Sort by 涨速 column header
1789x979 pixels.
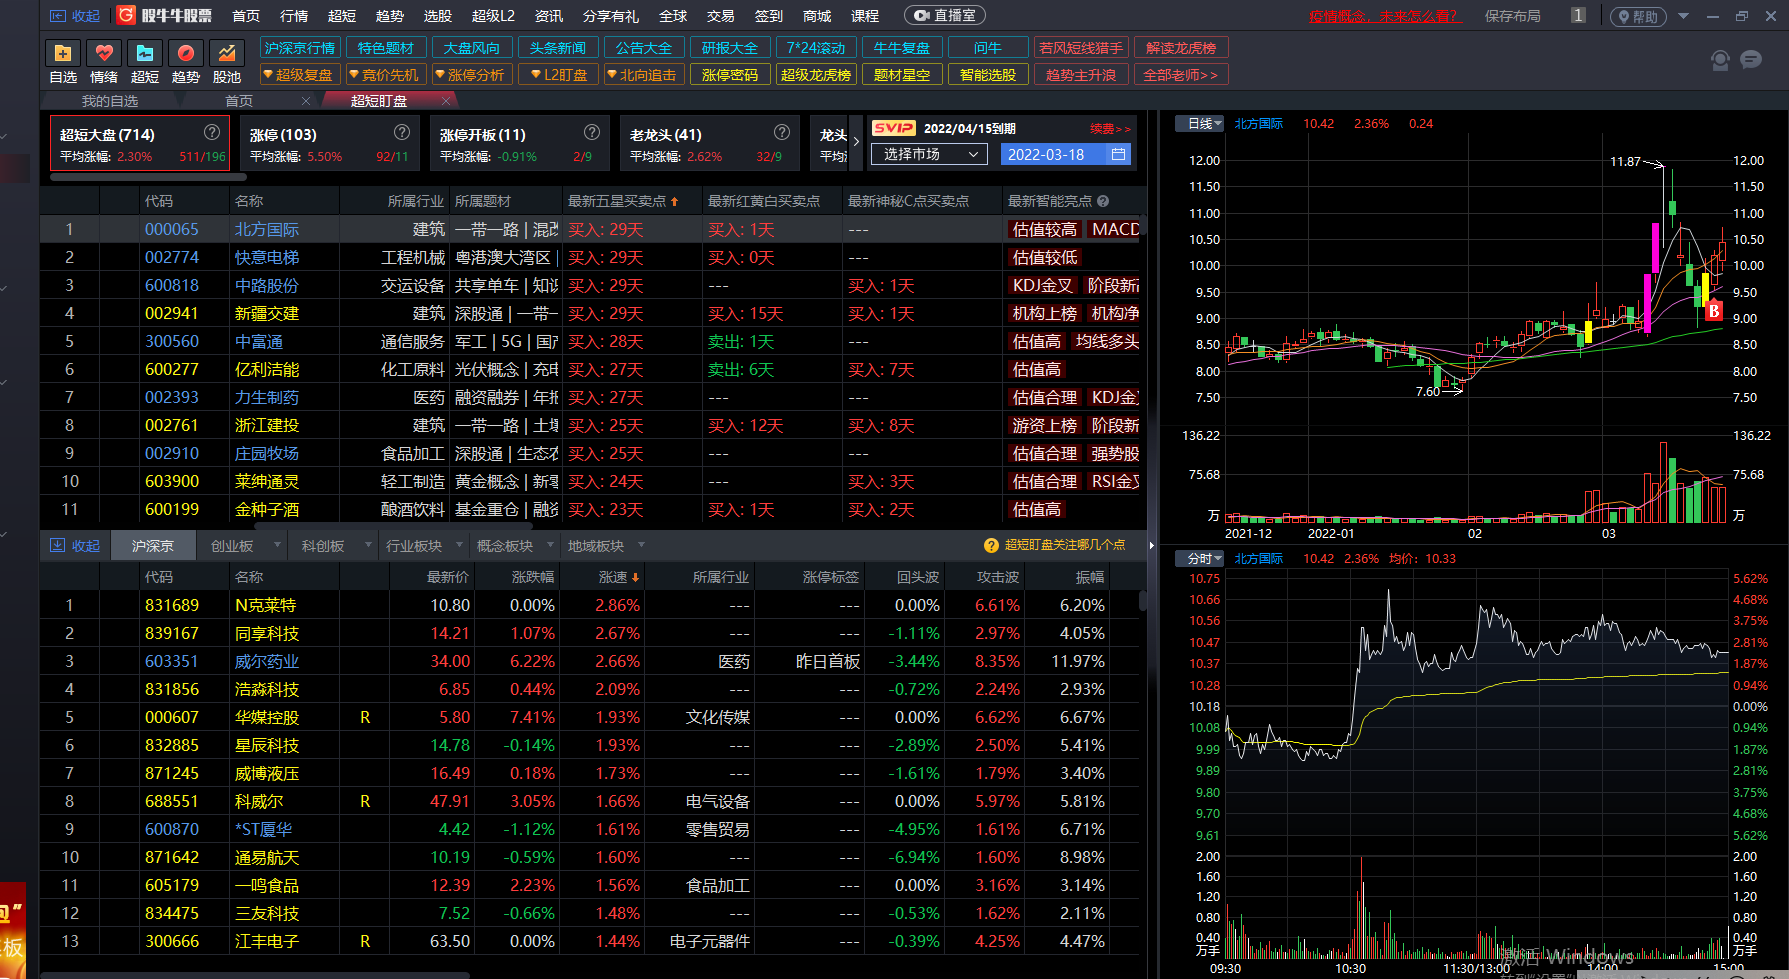pos(619,577)
